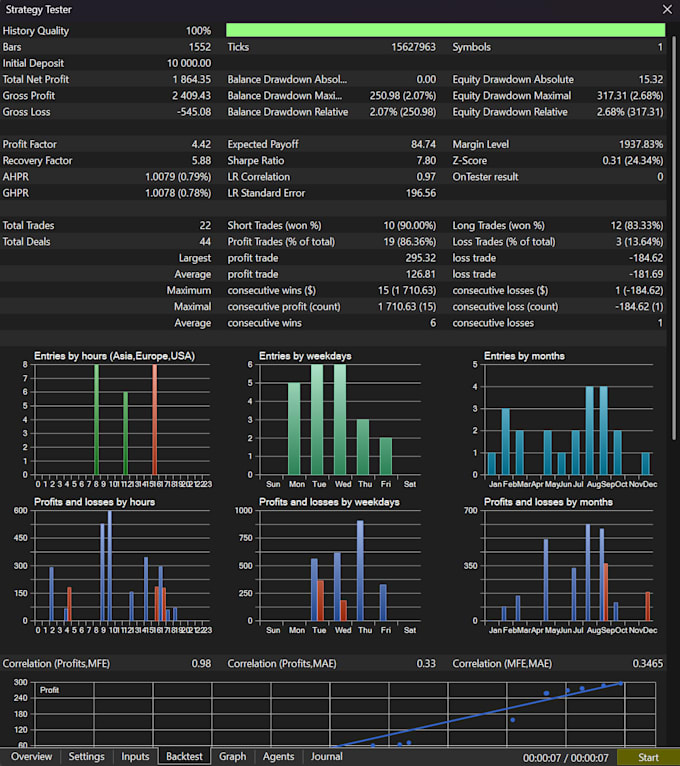Click the Start button
Screen dimensions: 680x766
pyautogui.click(x=648, y=757)
